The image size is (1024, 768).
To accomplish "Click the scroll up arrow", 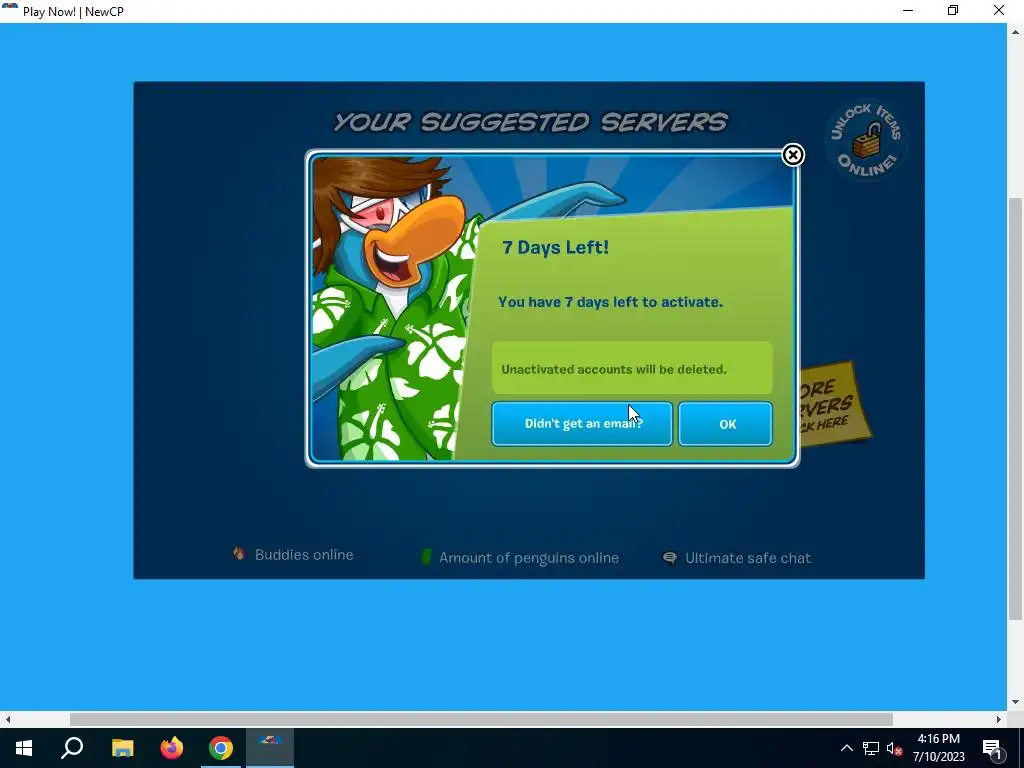I will [1015, 31].
